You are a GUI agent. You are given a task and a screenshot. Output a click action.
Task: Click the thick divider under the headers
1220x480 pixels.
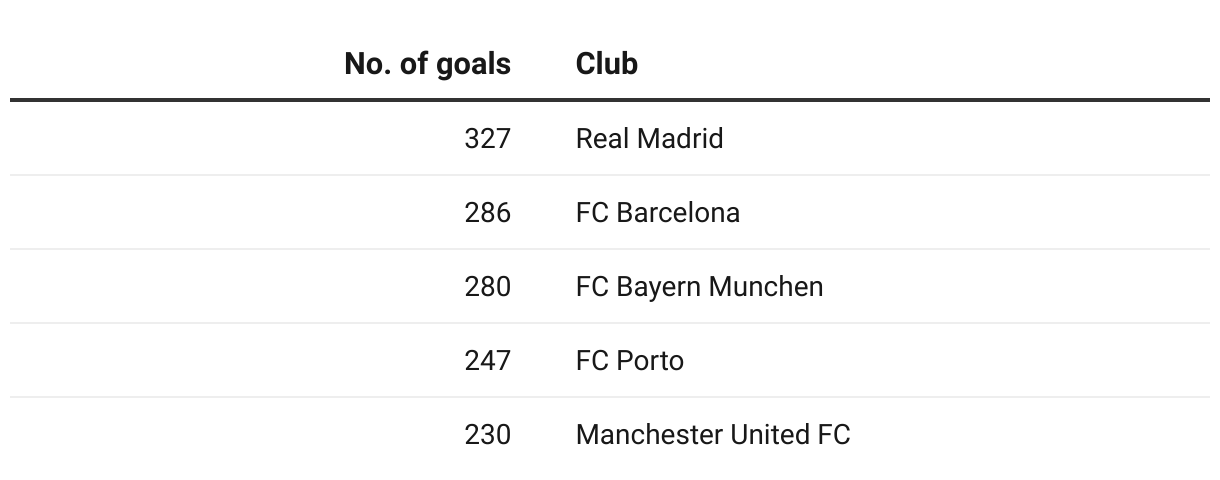point(610,100)
